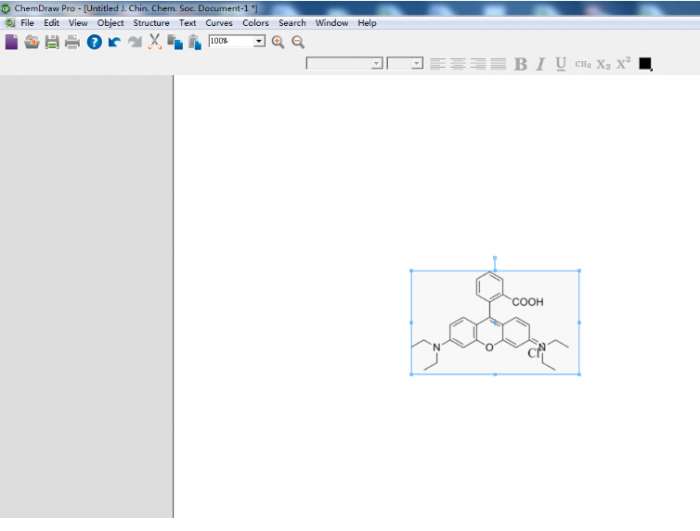Open the Search menu
700x531 pixels.
coord(292,23)
